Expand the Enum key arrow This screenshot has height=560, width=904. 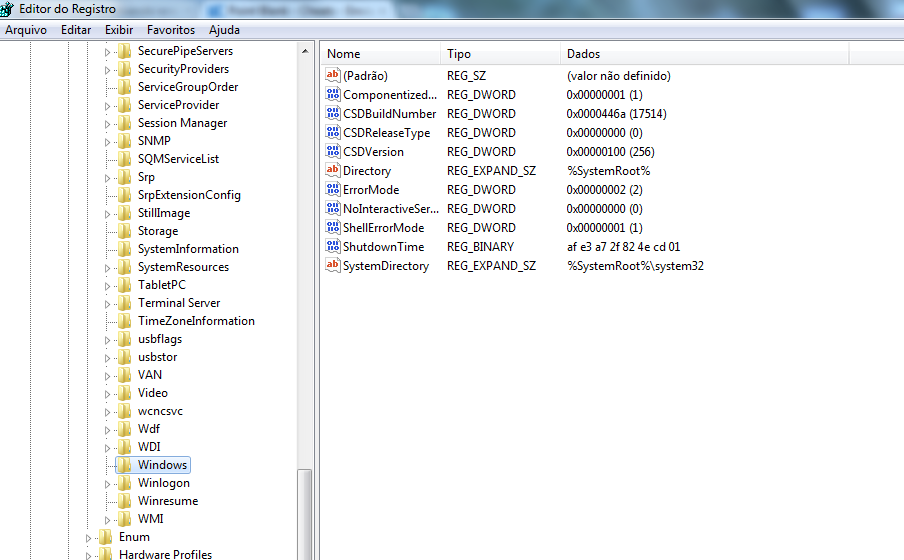tap(89, 537)
